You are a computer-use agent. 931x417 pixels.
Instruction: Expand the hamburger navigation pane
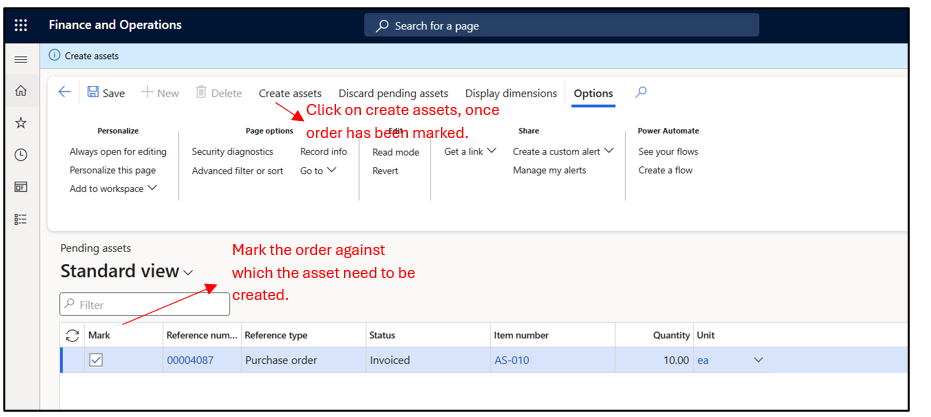pos(21,59)
